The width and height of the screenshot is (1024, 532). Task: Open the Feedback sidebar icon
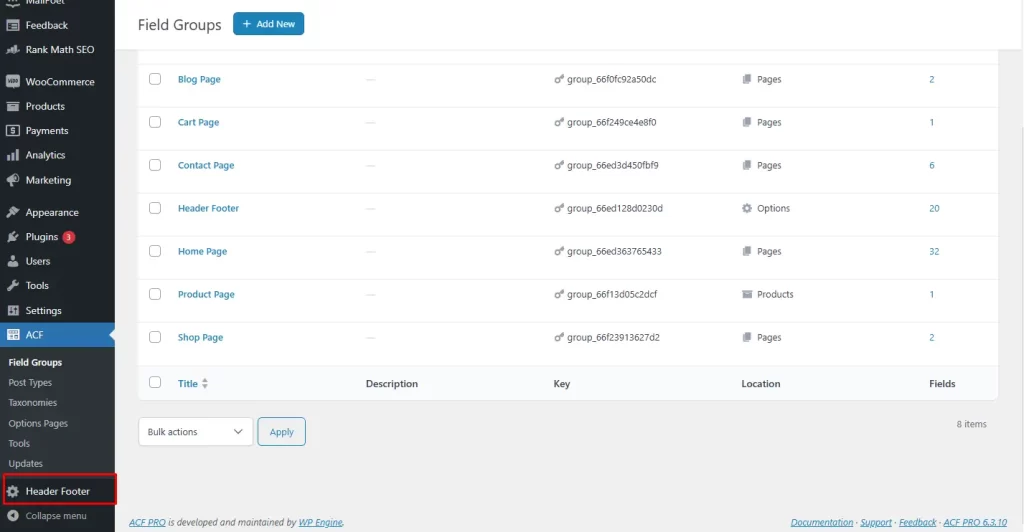coord(12,25)
